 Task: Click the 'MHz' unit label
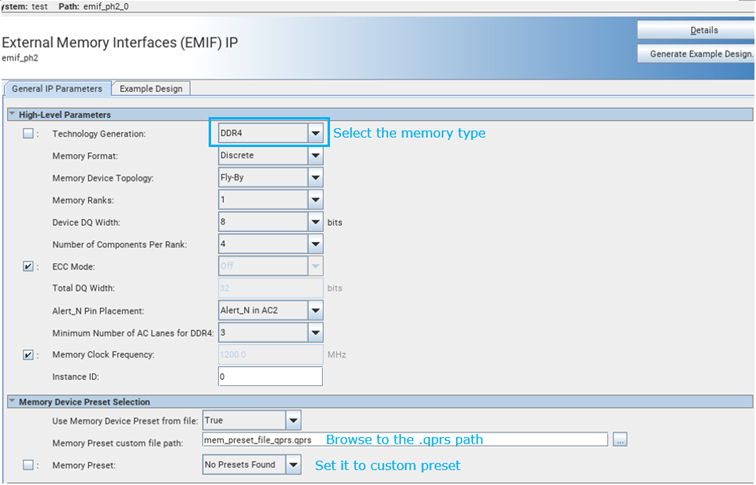(337, 355)
